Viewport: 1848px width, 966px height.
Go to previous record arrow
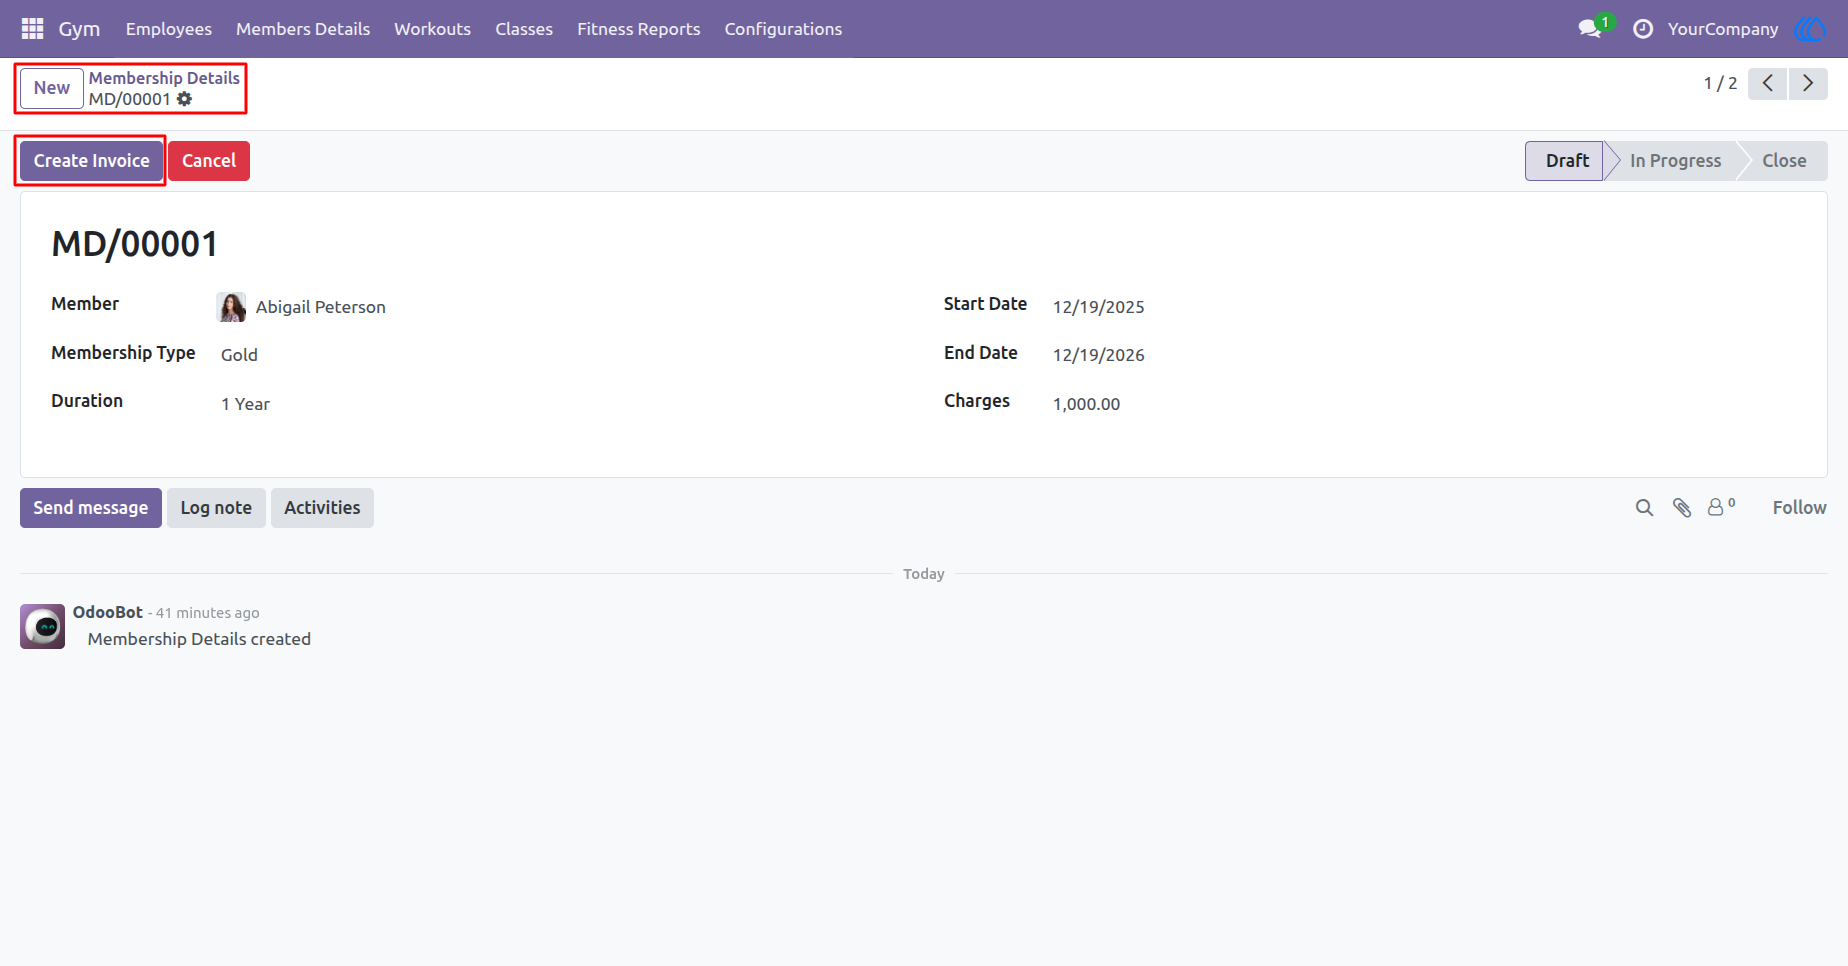1768,83
